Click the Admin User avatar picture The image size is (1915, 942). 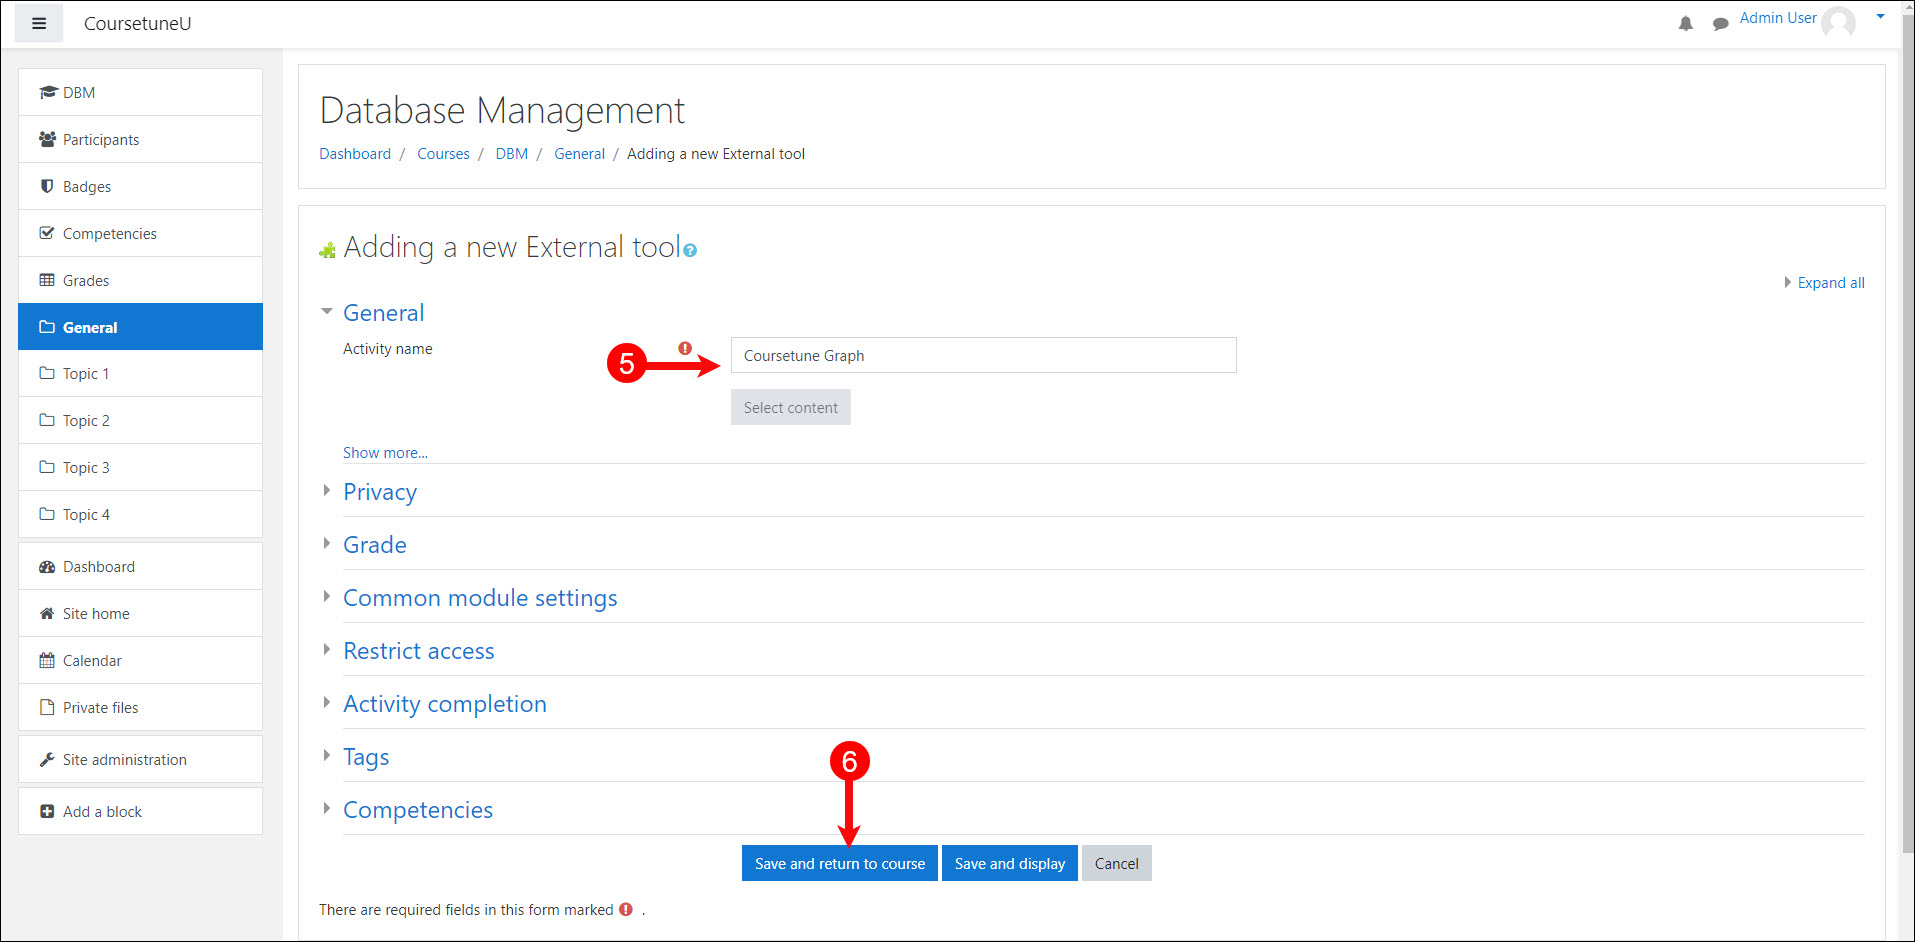[x=1838, y=21]
